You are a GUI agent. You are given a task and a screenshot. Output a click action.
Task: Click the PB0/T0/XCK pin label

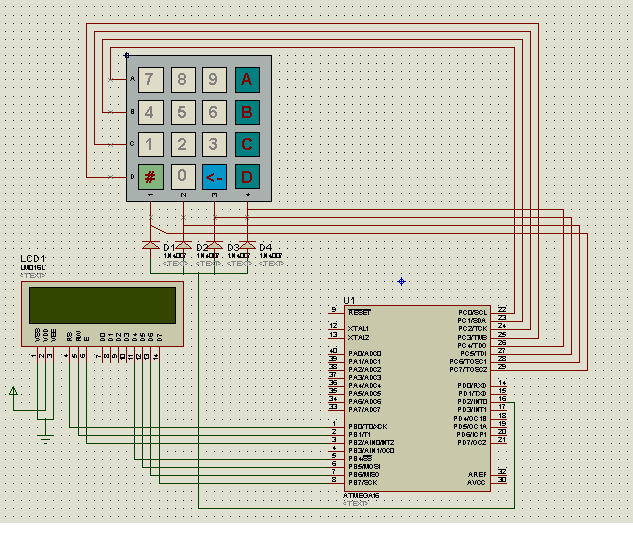pos(368,427)
